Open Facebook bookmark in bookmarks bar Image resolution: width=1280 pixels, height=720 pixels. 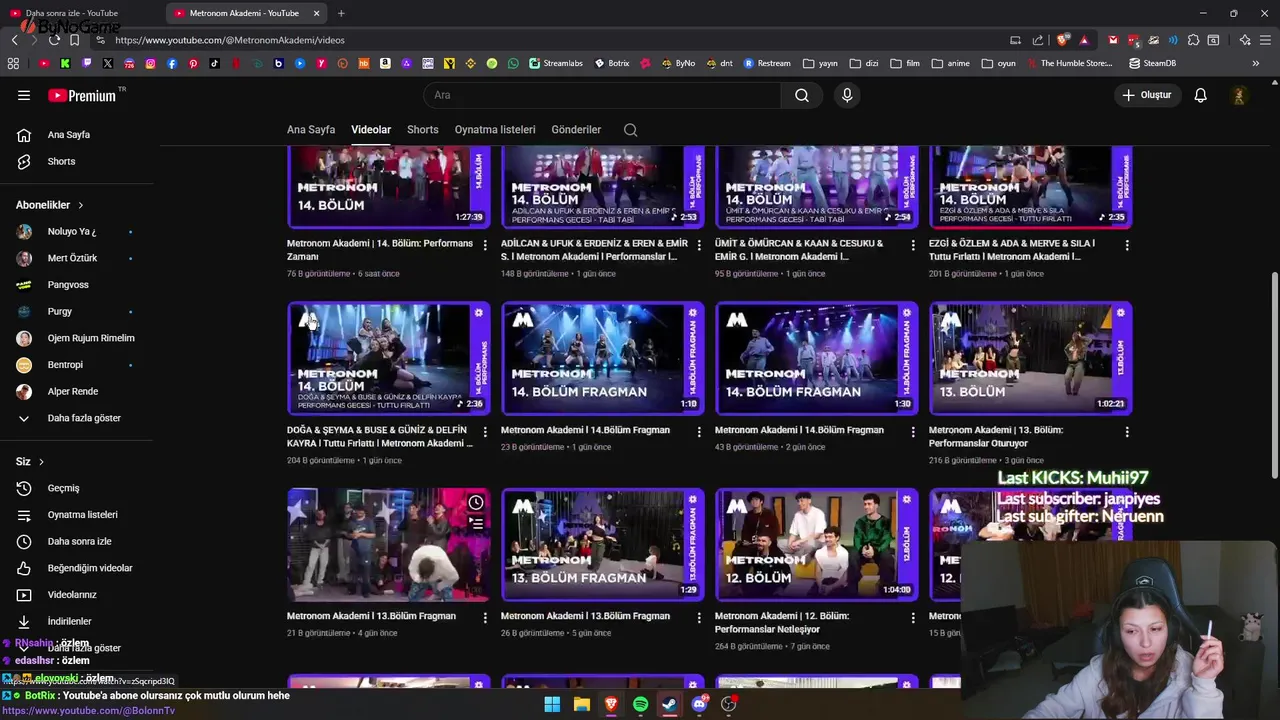172,63
